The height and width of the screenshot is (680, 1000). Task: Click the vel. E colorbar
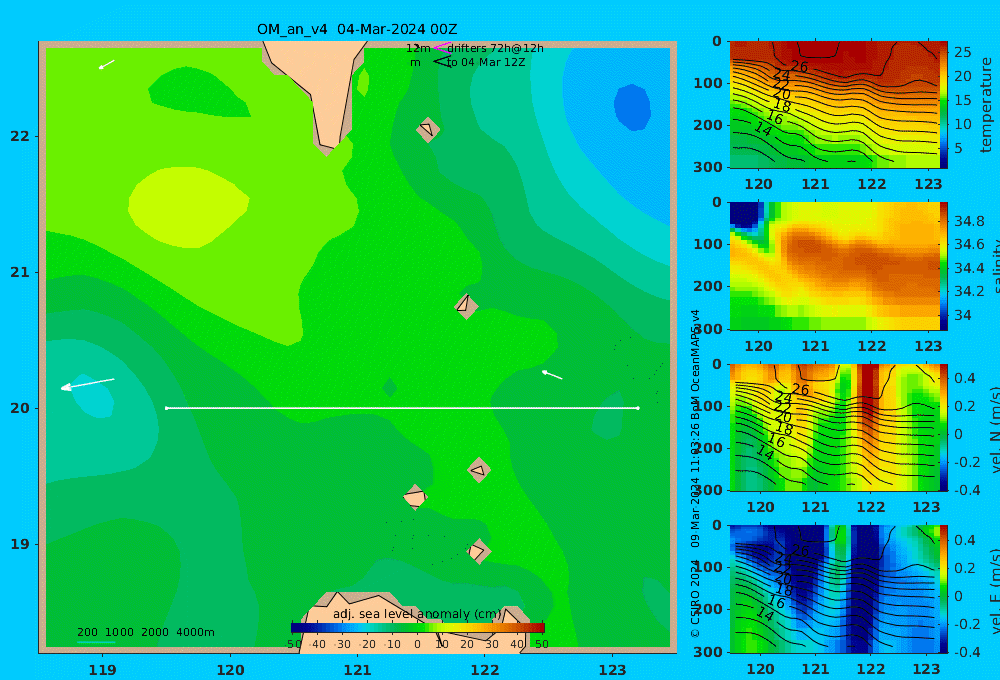point(944,589)
